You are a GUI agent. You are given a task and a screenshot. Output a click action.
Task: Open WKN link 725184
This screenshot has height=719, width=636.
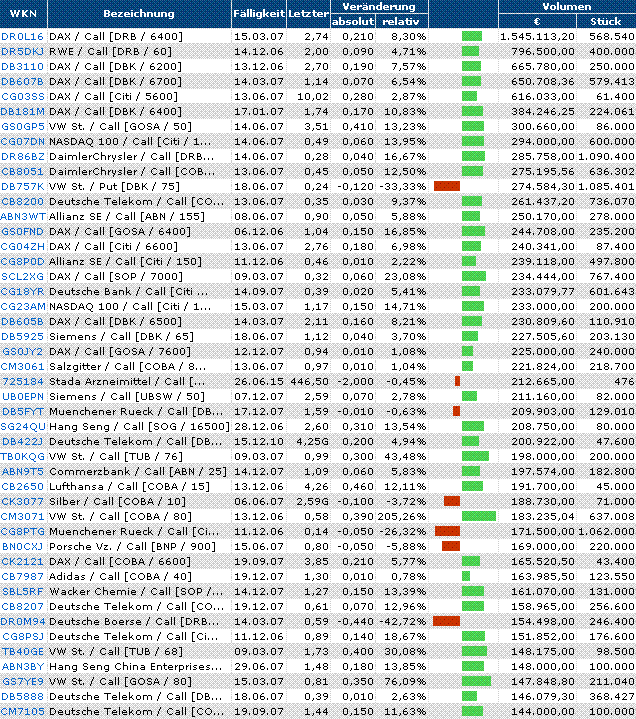pyautogui.click(x=23, y=382)
